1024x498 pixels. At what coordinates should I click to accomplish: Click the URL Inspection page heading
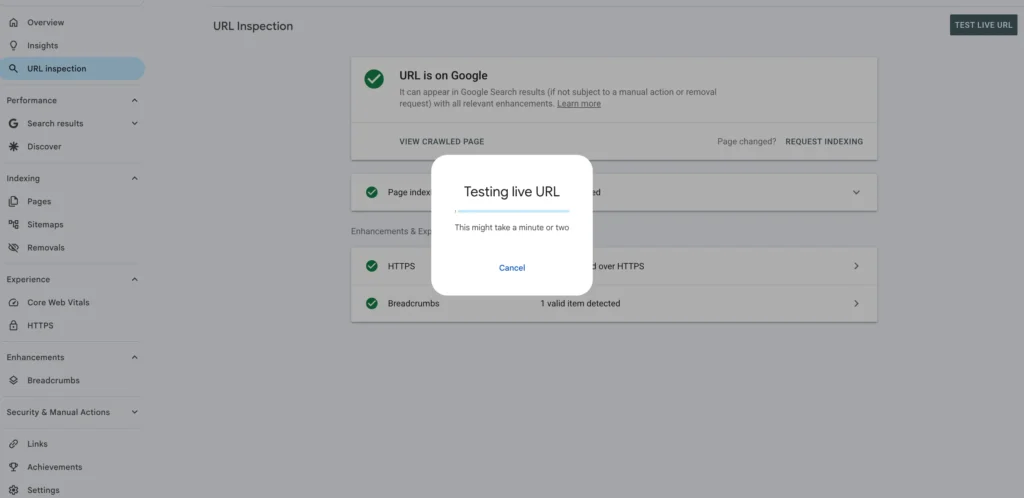tap(253, 26)
